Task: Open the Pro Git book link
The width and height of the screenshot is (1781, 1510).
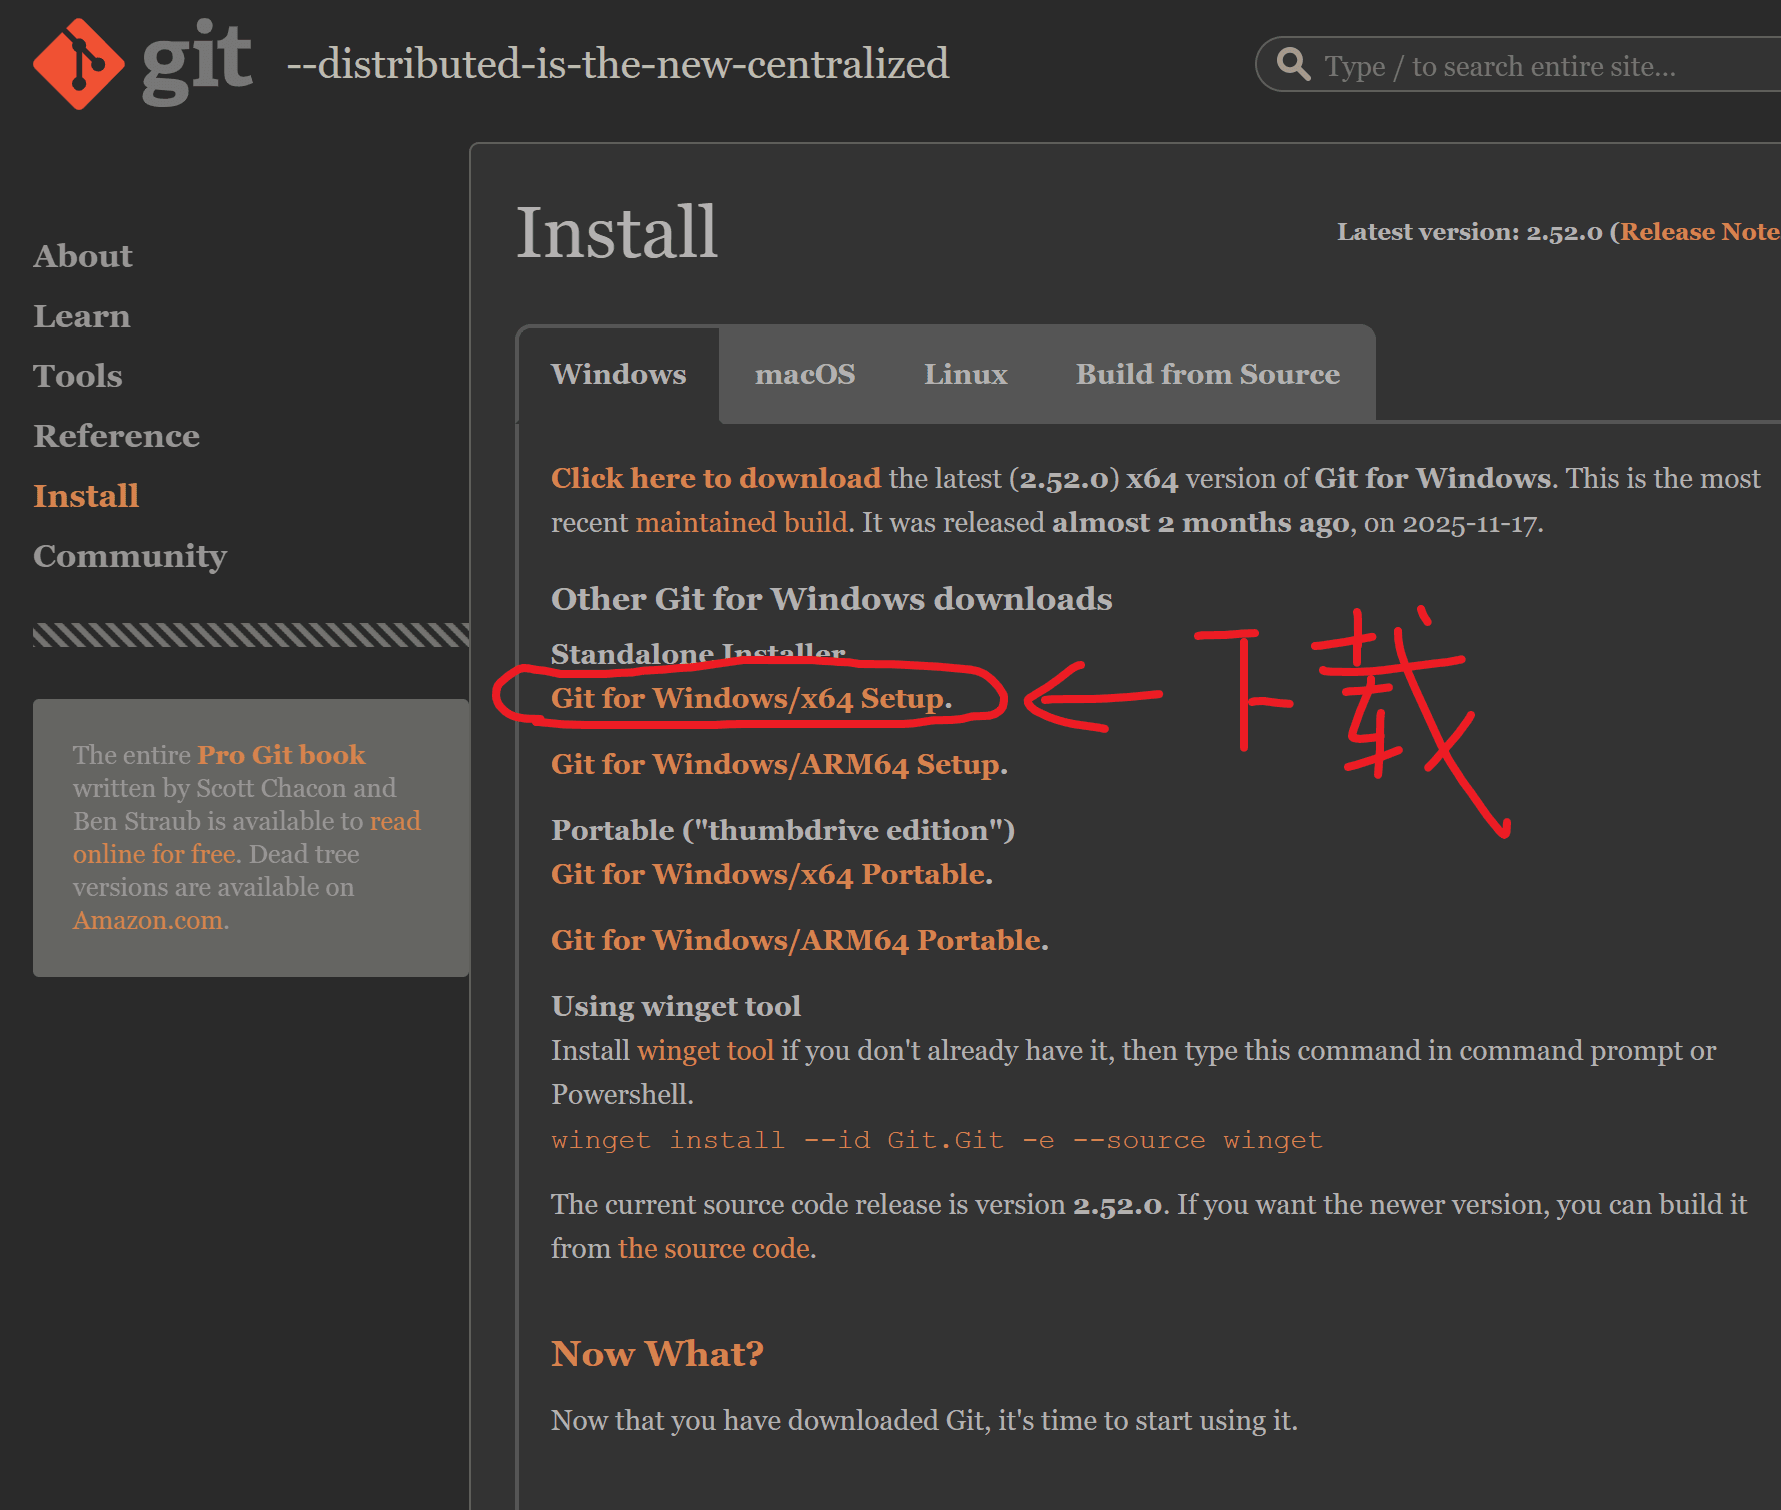Action: pyautogui.click(x=281, y=754)
